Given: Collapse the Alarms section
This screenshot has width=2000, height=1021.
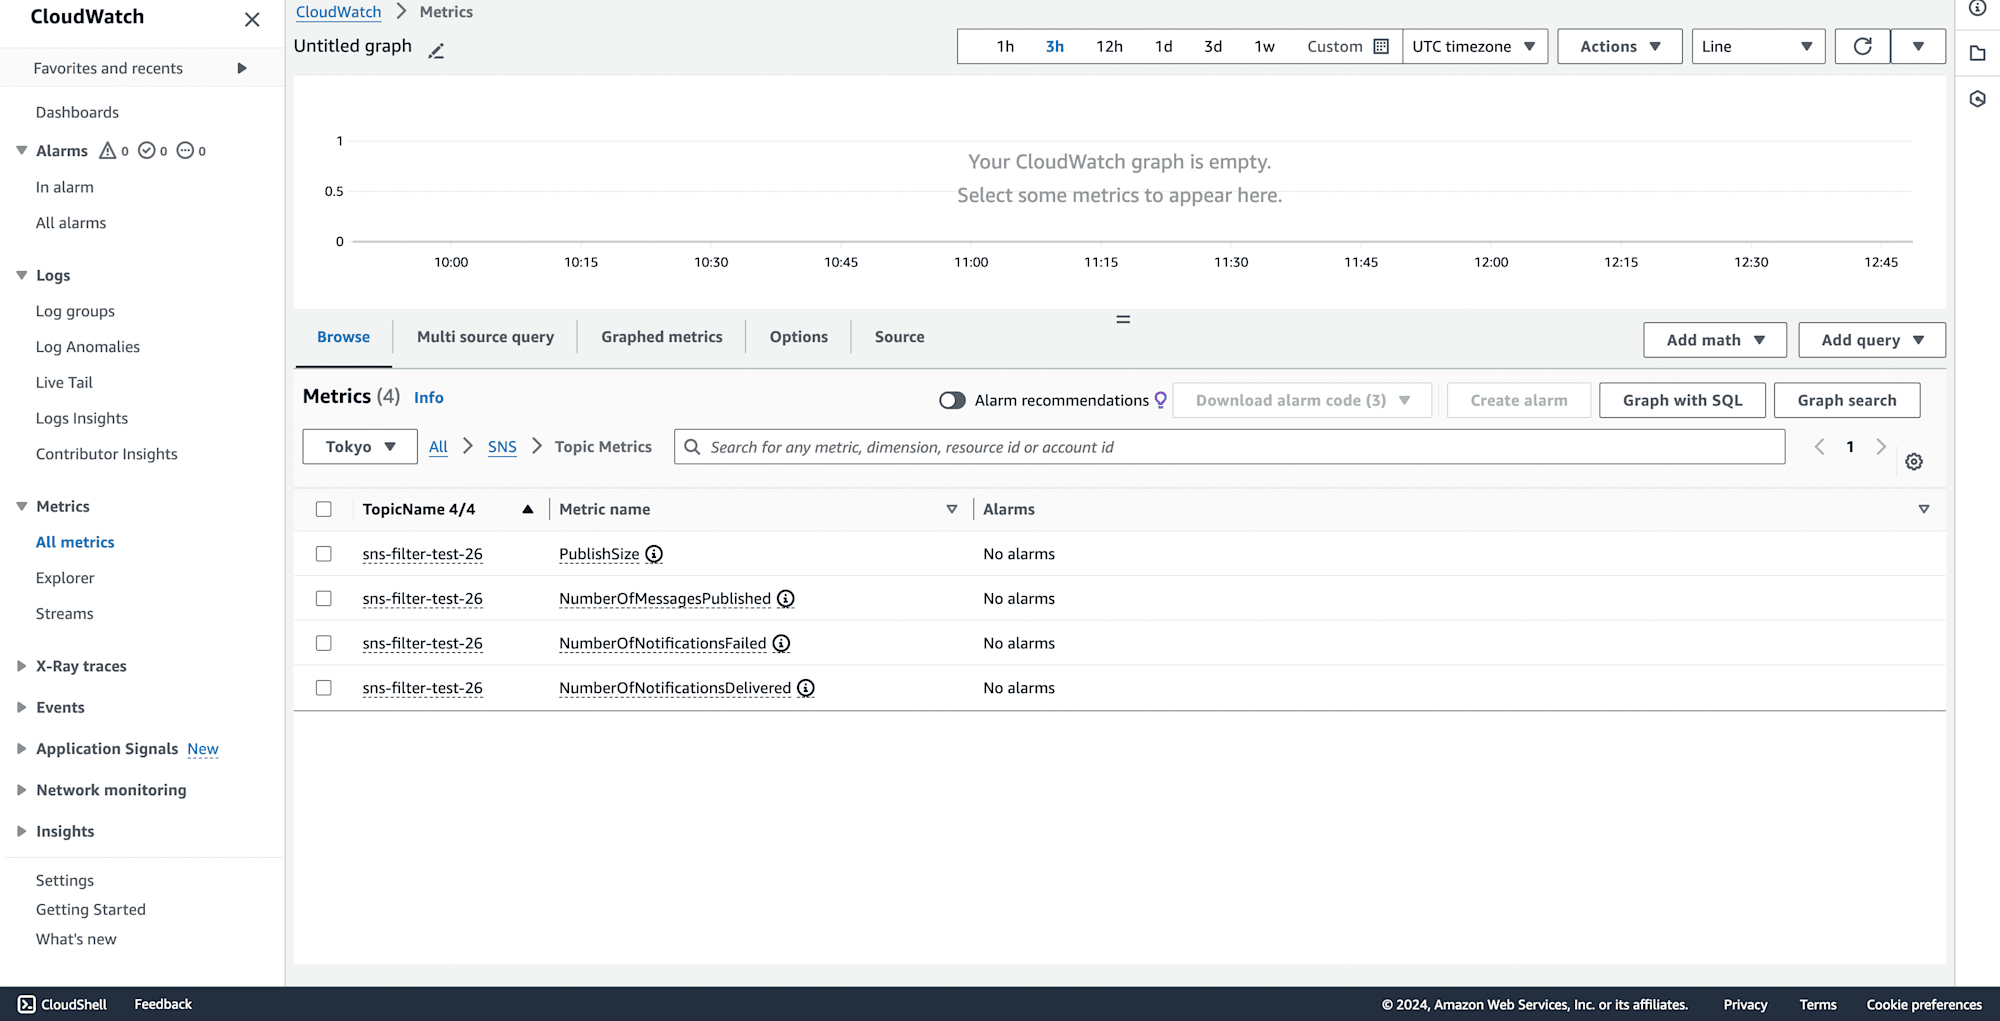Looking at the screenshot, I should (x=21, y=150).
